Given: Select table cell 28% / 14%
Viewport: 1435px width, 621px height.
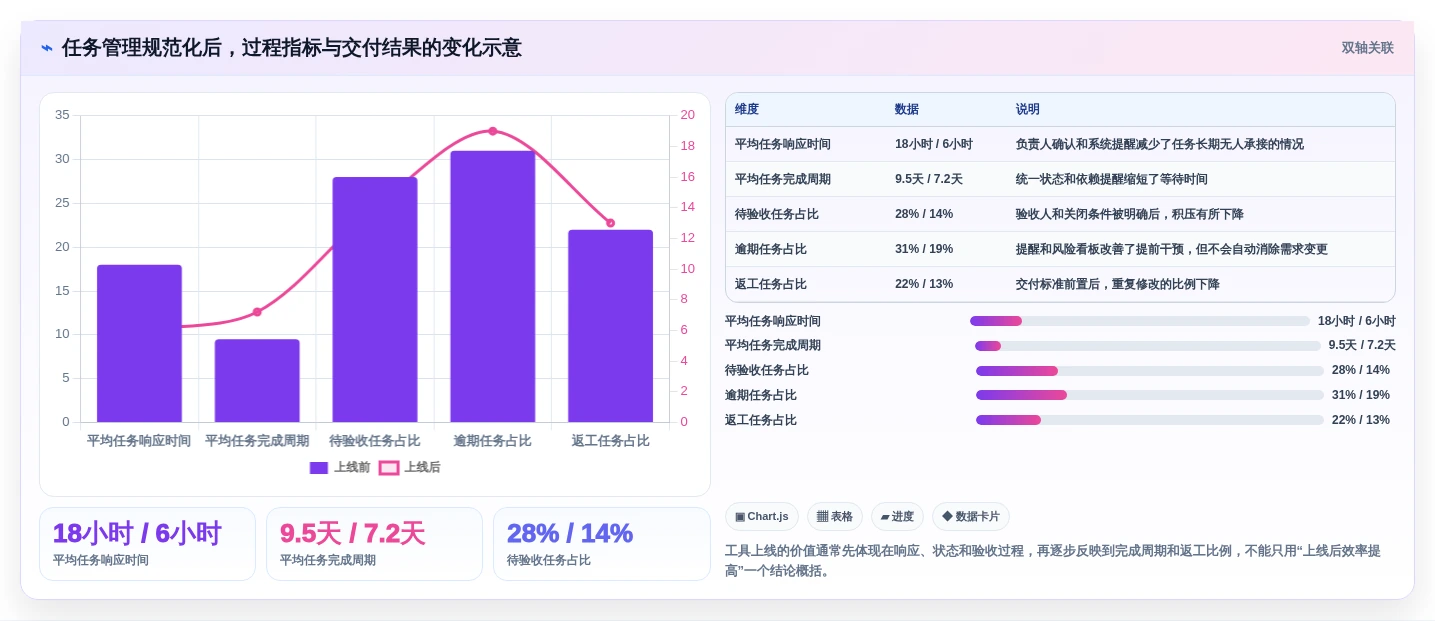Looking at the screenshot, I should (x=924, y=214).
